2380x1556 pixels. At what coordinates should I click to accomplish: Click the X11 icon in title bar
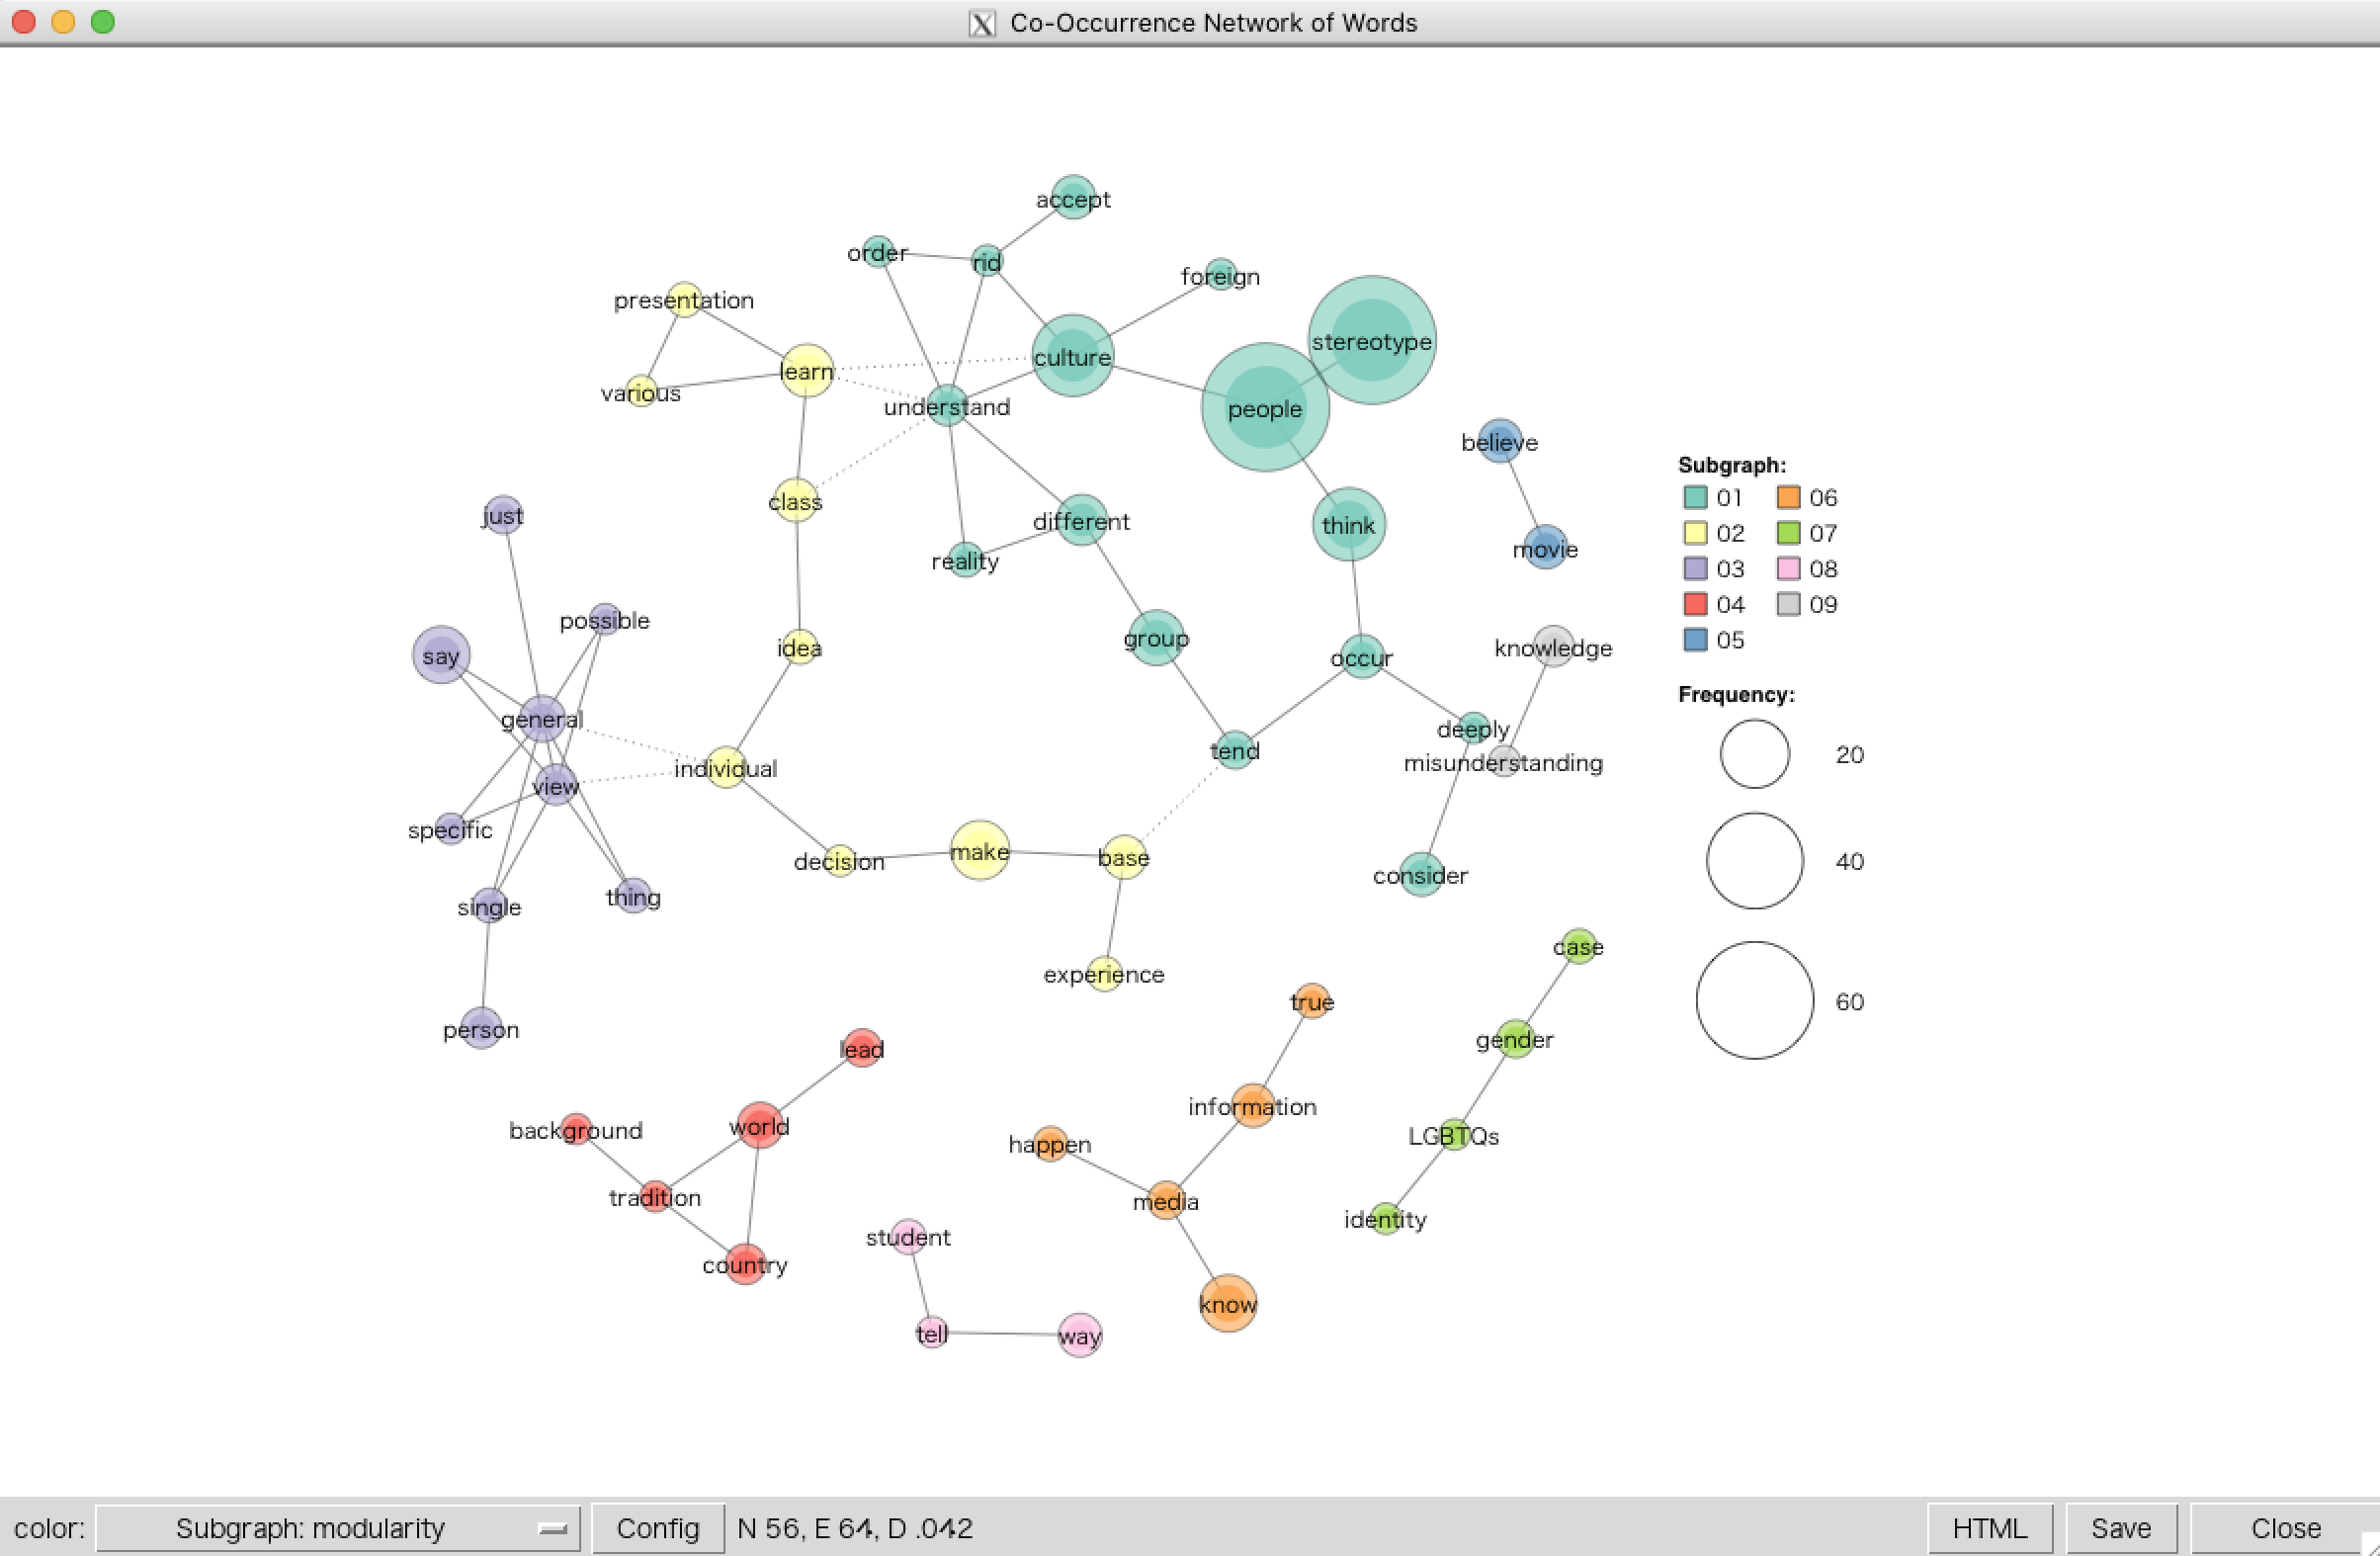click(x=982, y=23)
